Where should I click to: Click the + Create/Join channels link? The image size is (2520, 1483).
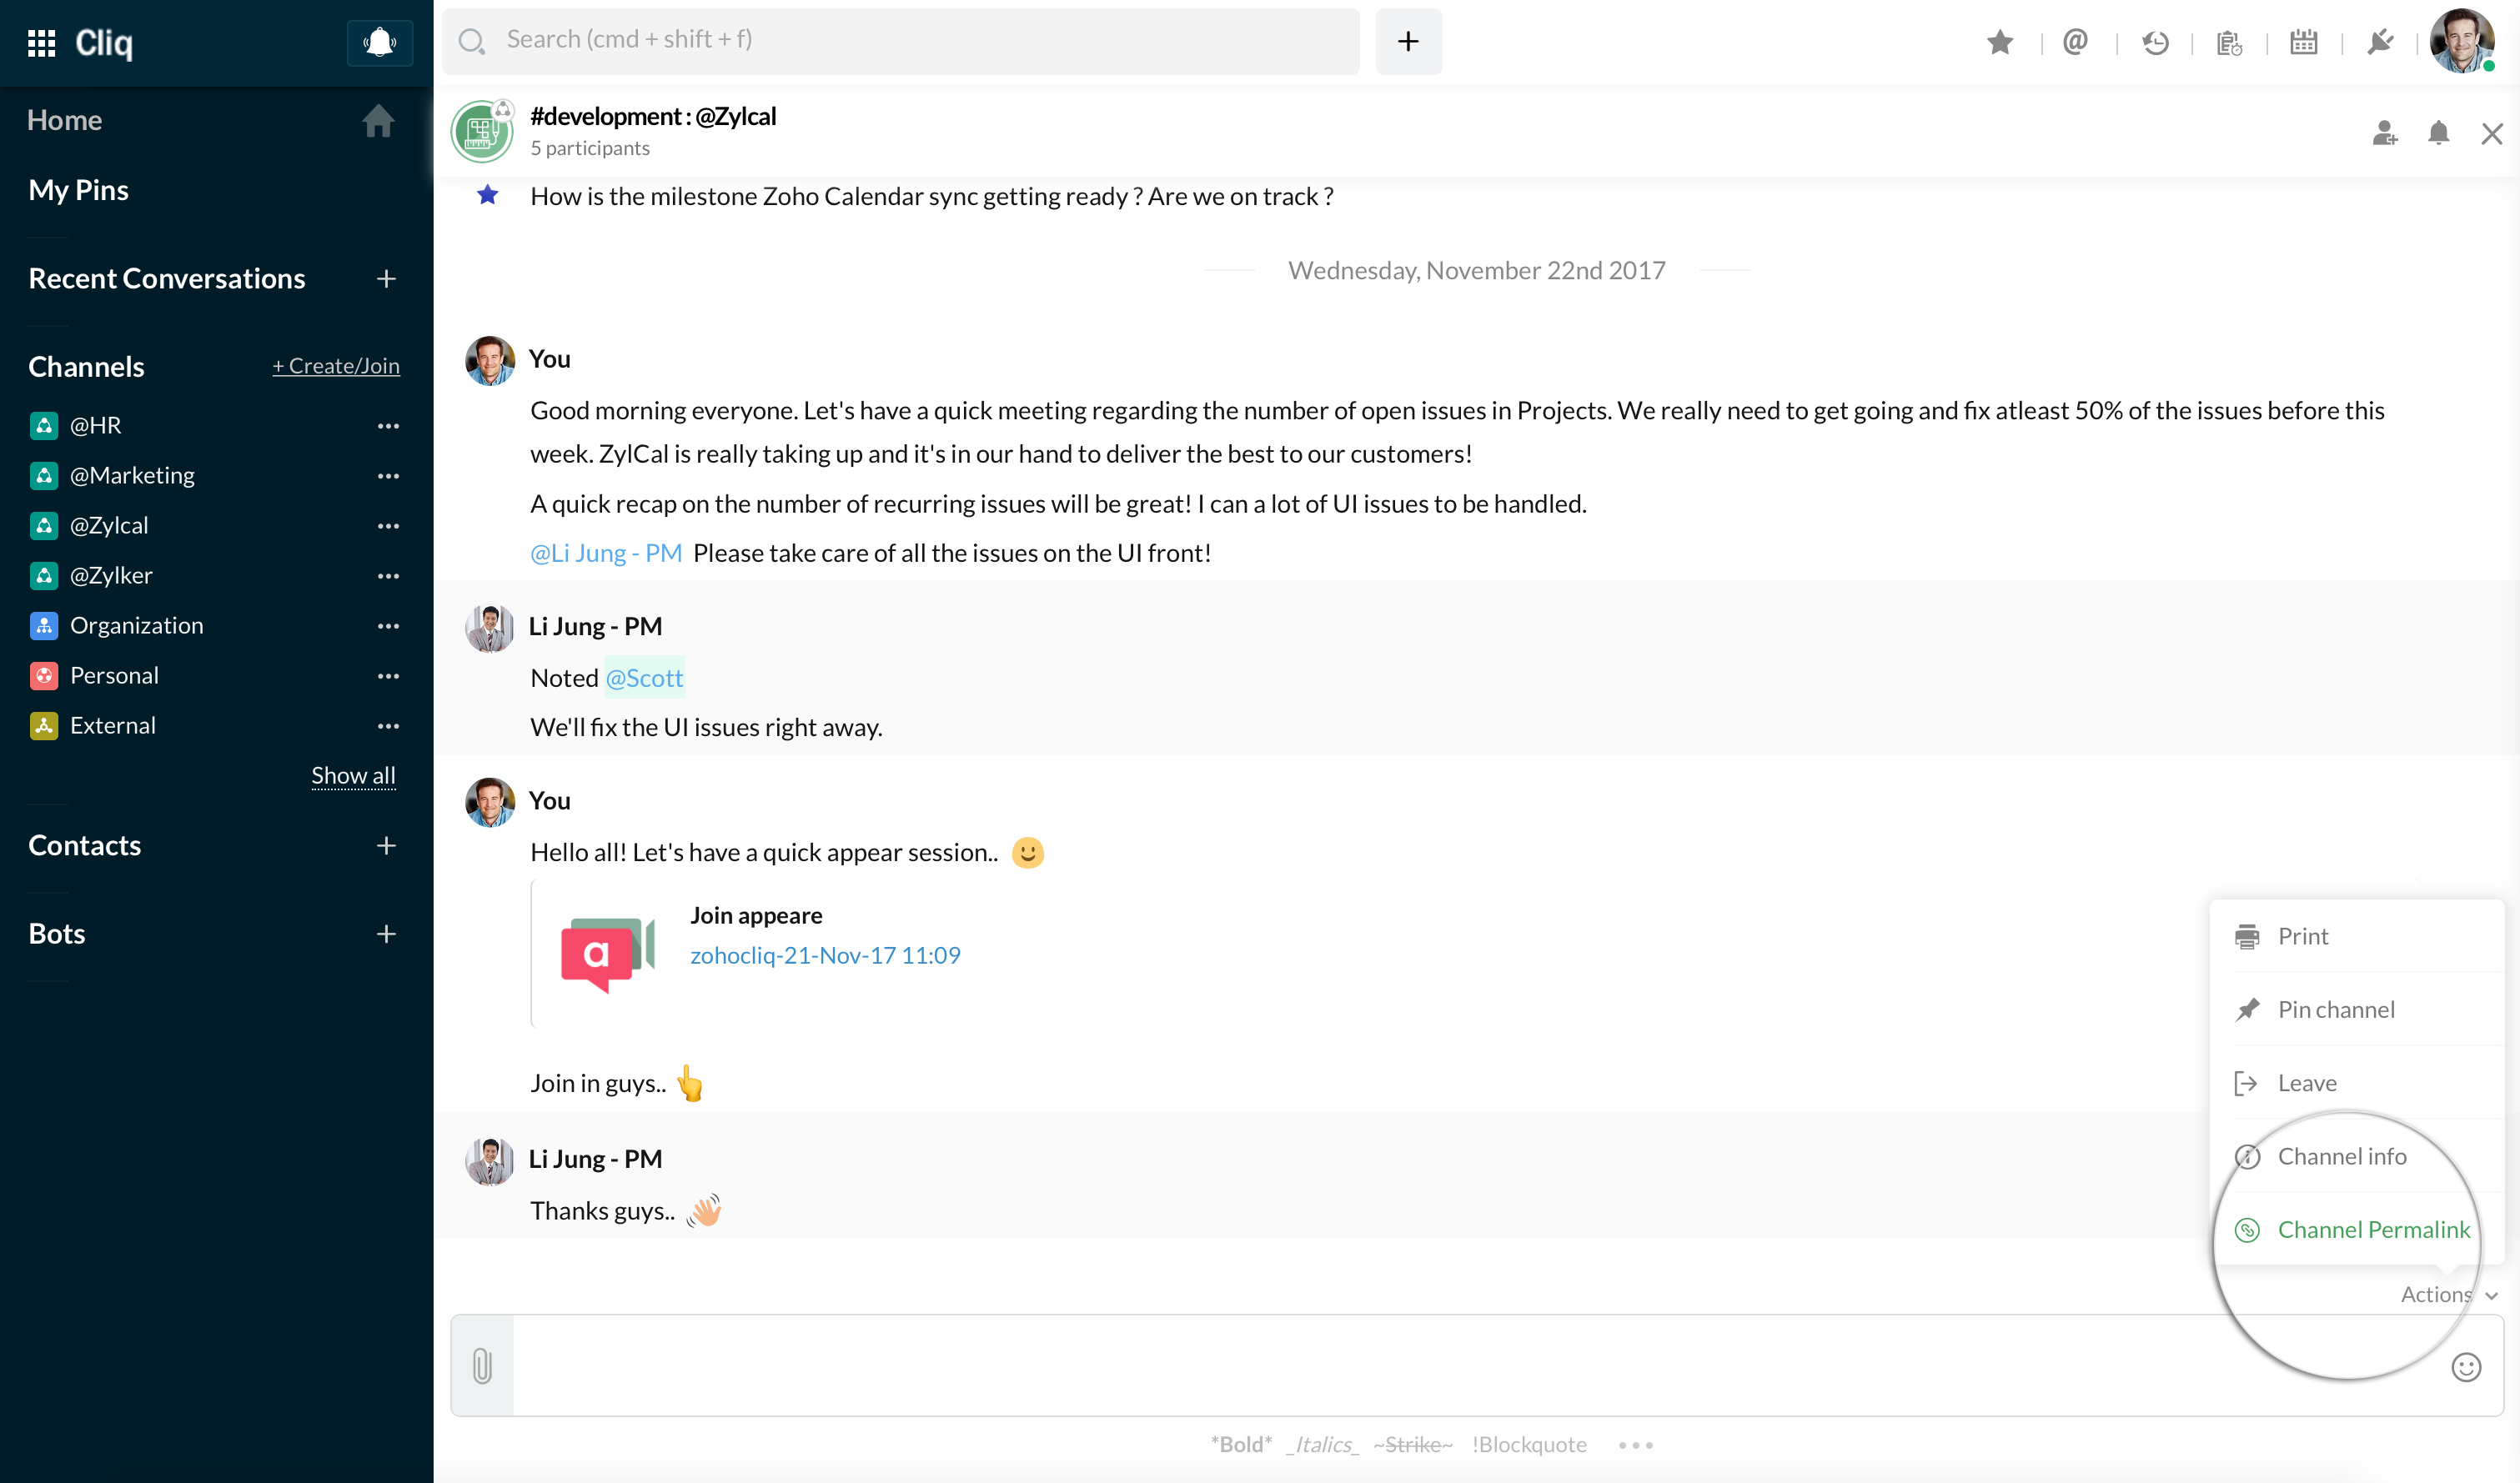coord(336,366)
